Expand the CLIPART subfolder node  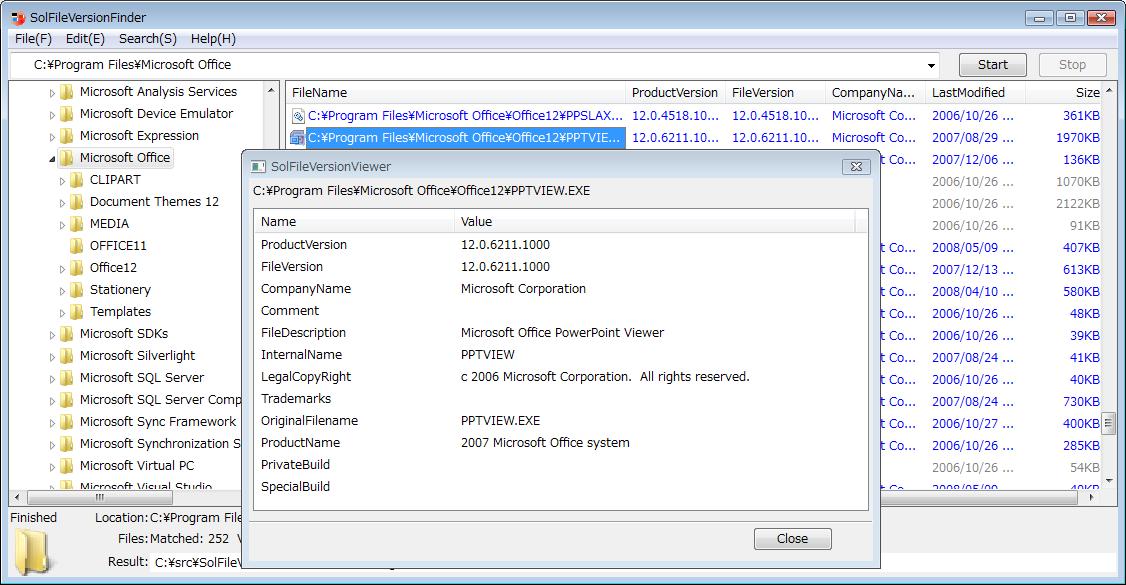click(62, 181)
